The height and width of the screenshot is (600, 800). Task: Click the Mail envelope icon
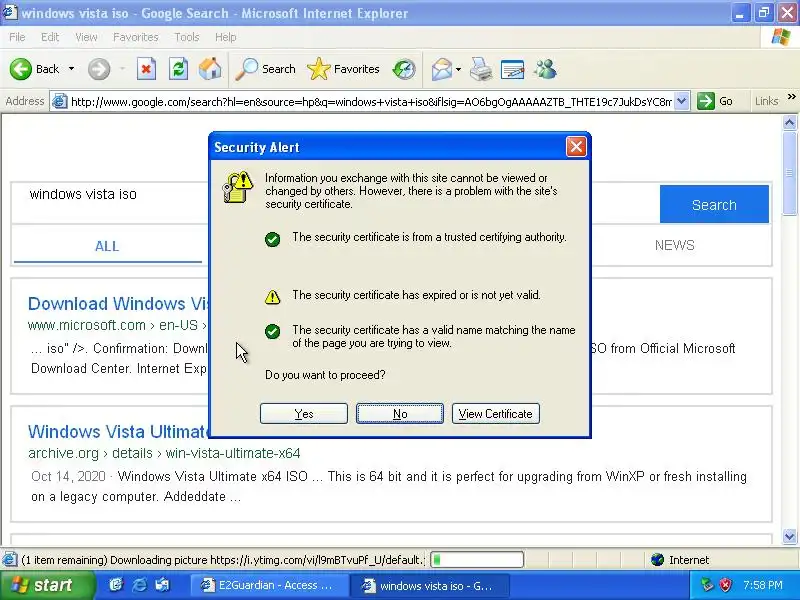click(x=441, y=69)
